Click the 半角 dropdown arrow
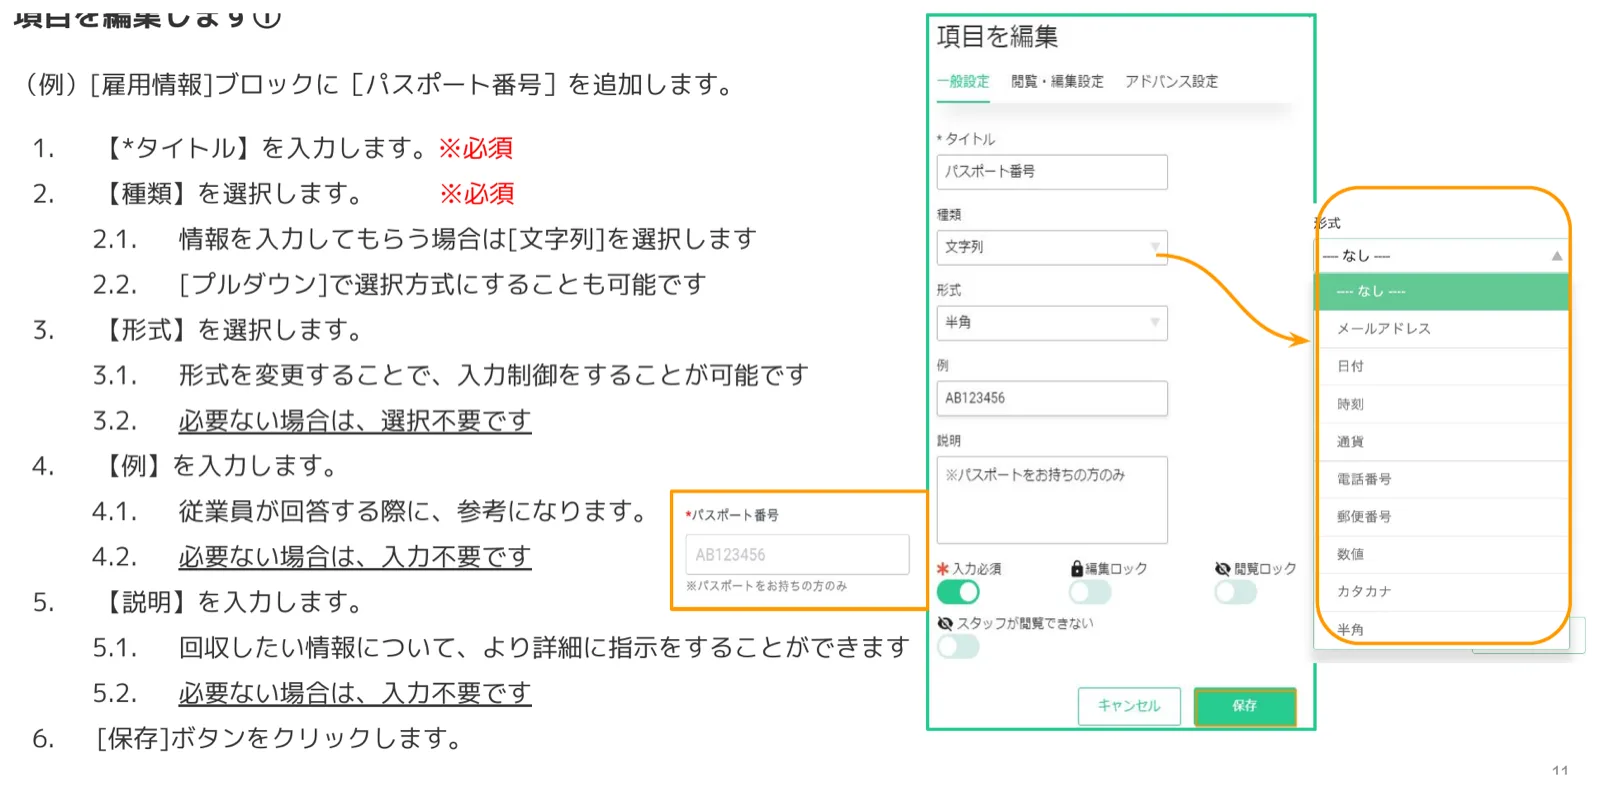The width and height of the screenshot is (1600, 788). 1155,323
